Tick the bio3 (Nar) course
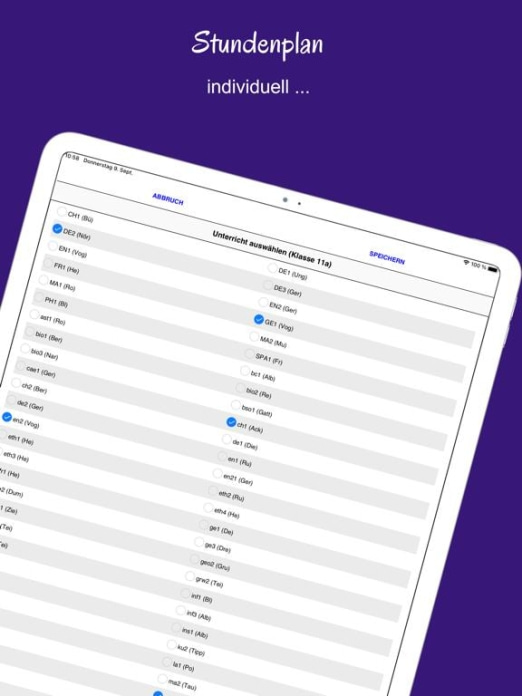 25,348
